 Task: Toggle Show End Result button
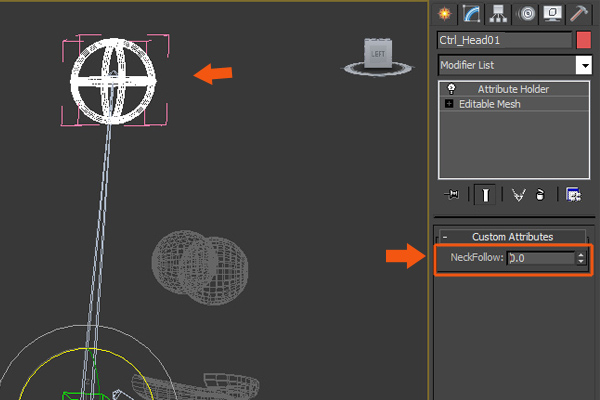(x=485, y=194)
